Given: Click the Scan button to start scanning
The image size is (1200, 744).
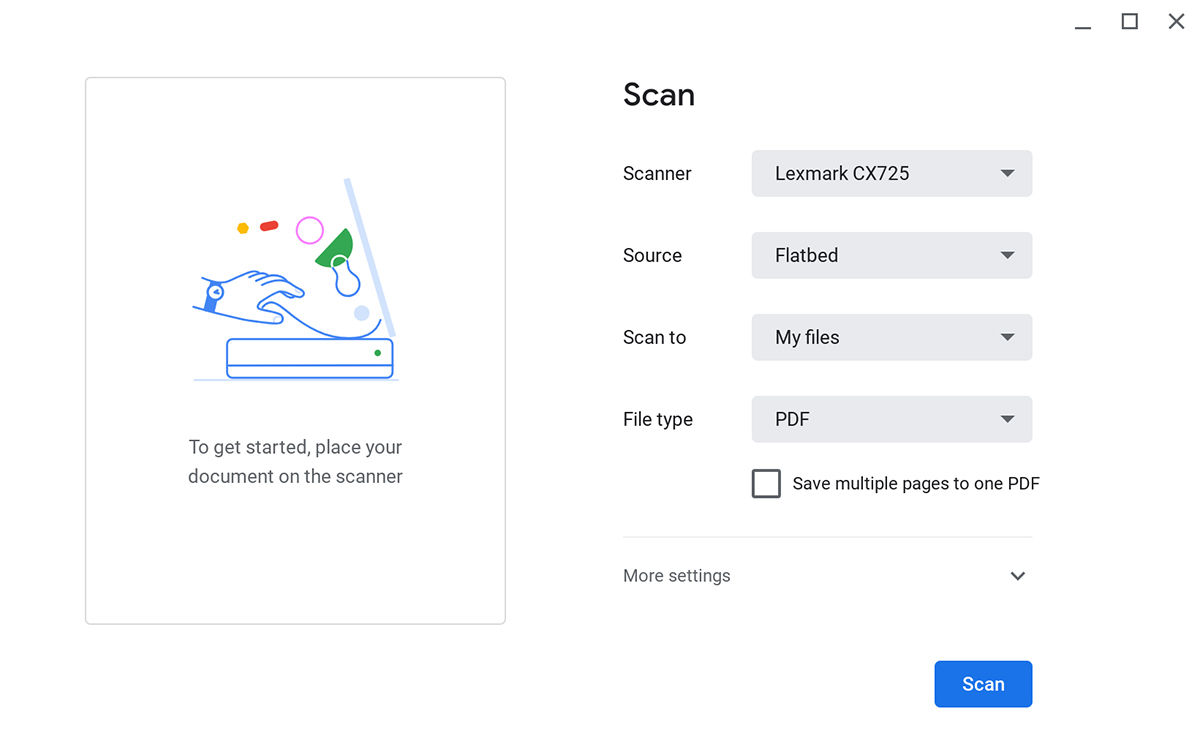Looking at the screenshot, I should [983, 684].
